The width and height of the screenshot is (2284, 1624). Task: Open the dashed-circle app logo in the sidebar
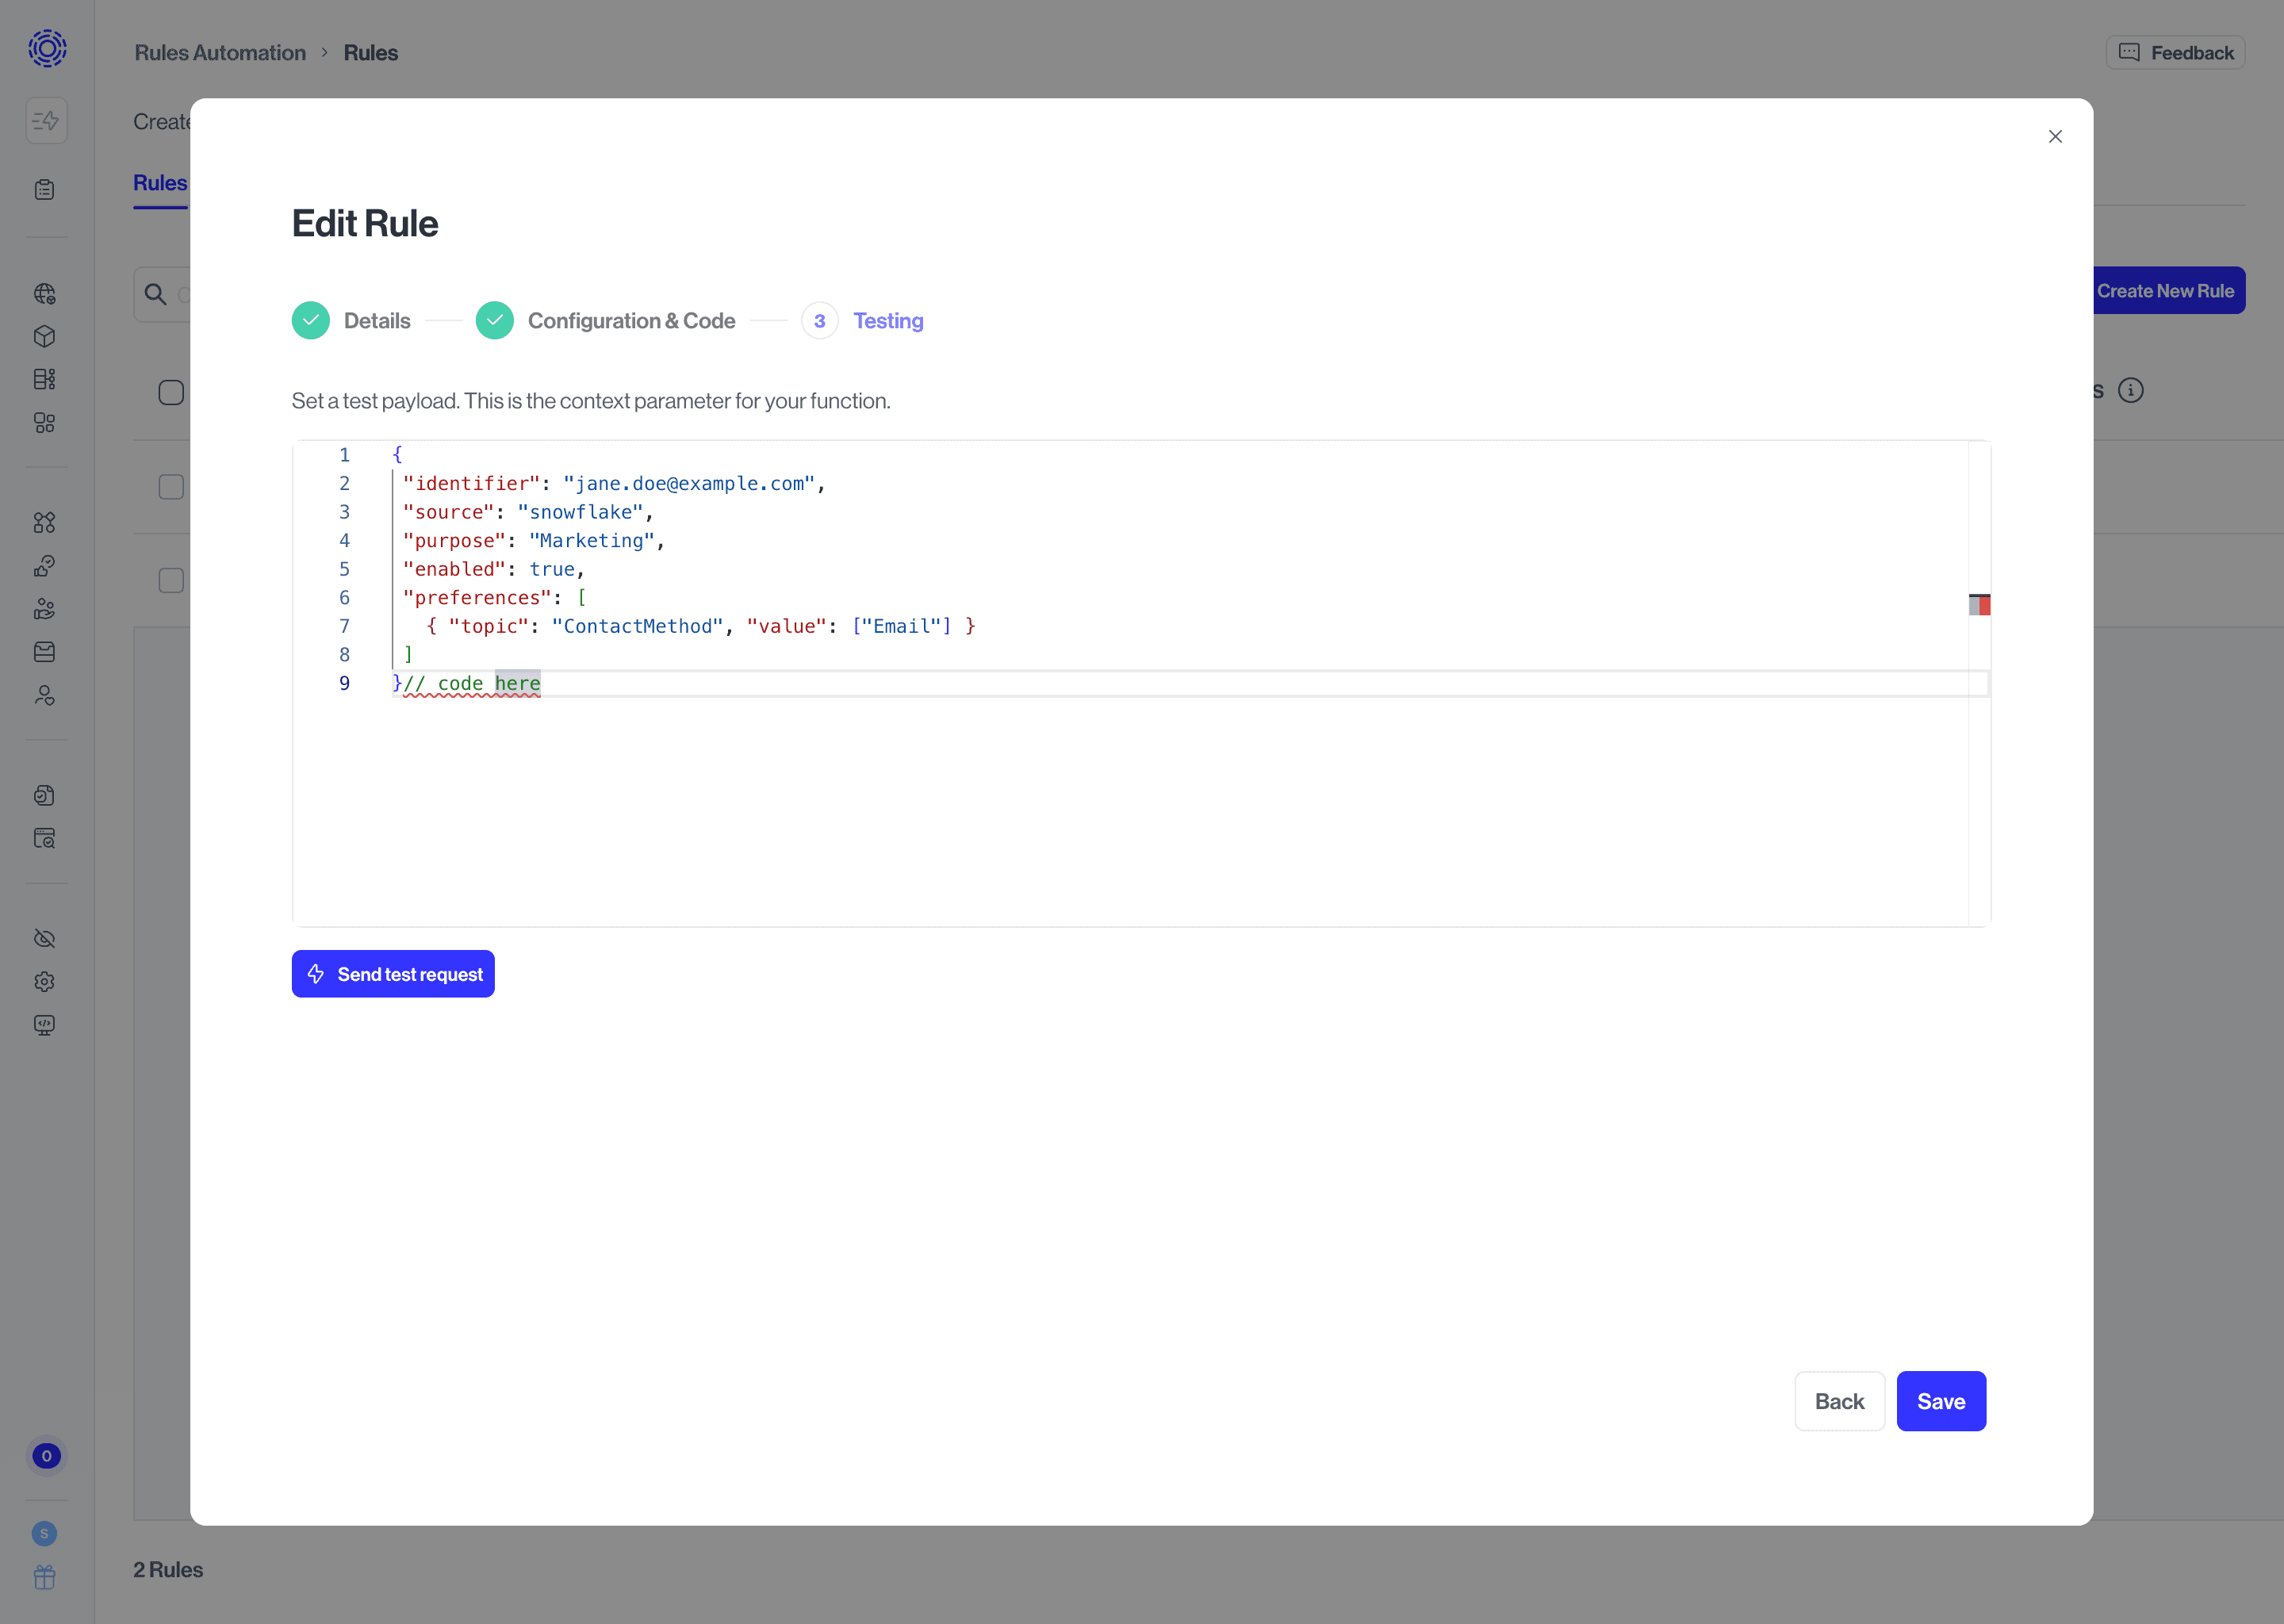47,48
